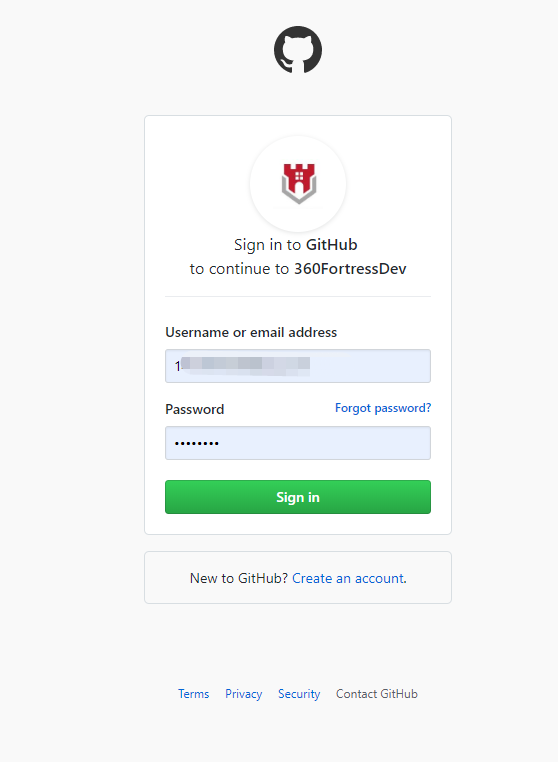The image size is (558, 762).
Task: Click the "Password" field label
Action: [x=194, y=409]
